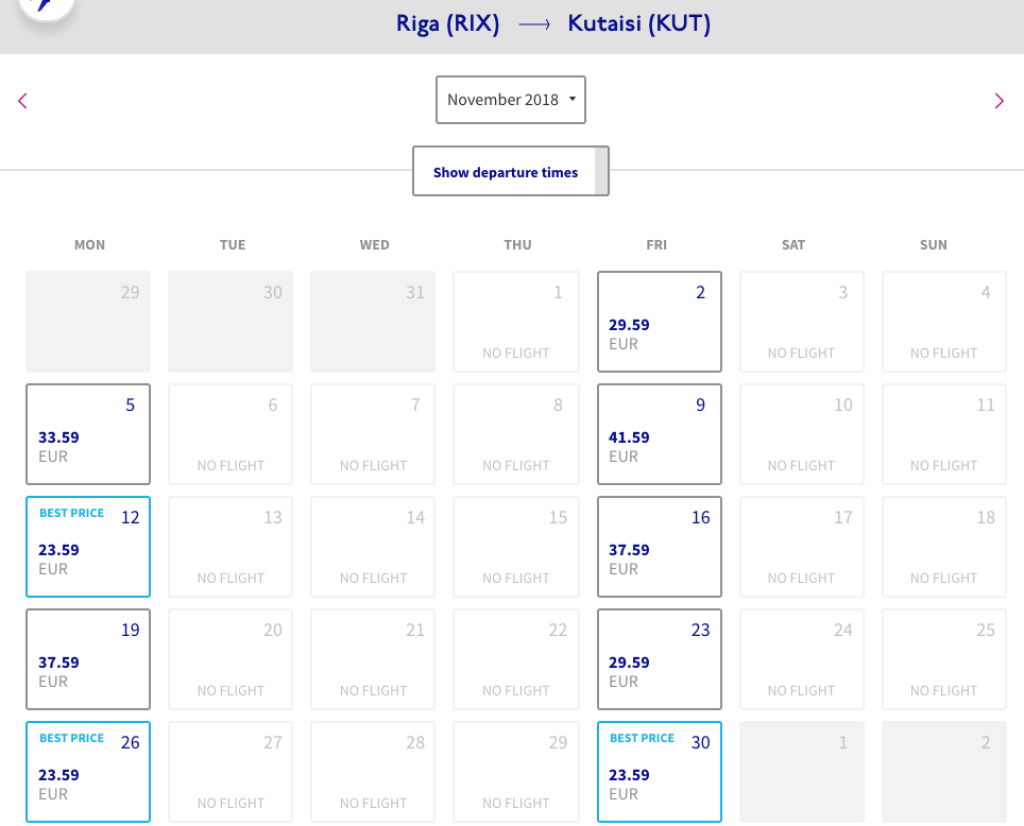Go to next month with right arrow

[998, 100]
